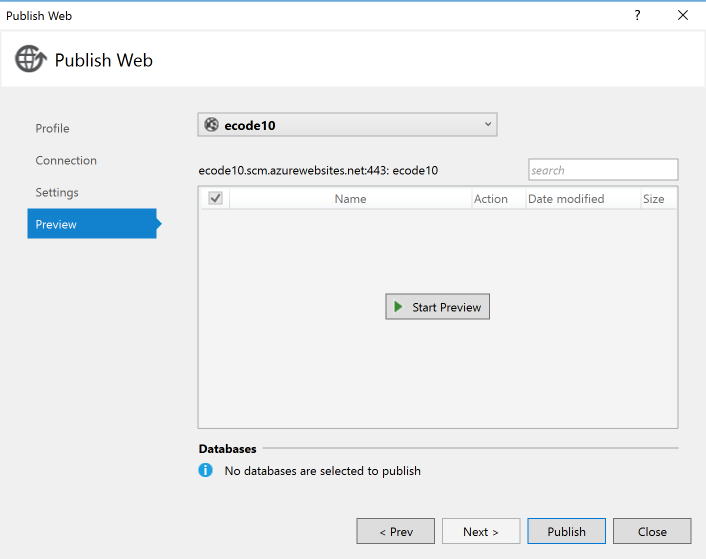Click the blue database info icon
The image size is (706, 559).
tap(206, 470)
